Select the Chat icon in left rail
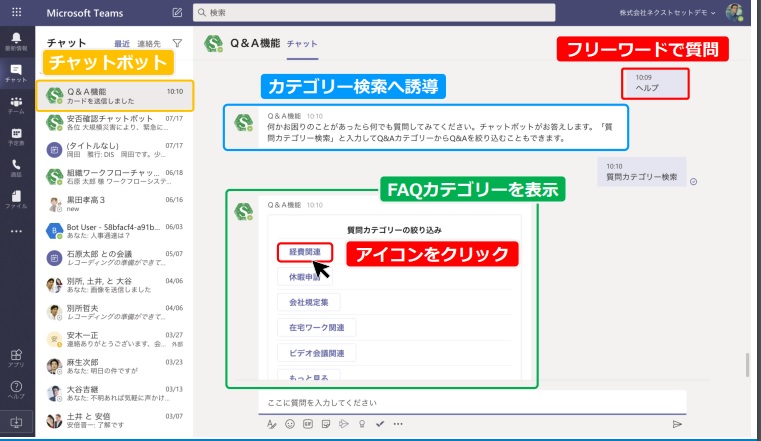This screenshot has width=761, height=441. point(16,73)
